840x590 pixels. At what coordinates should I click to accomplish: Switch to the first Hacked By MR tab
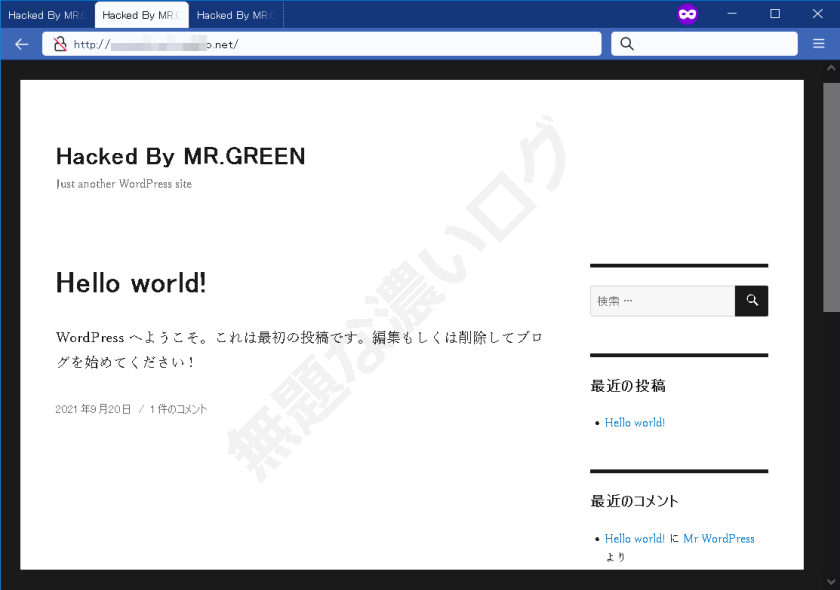pos(47,15)
